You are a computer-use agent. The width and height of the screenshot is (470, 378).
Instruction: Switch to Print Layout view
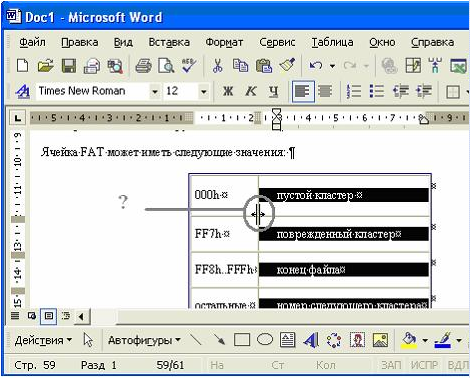click(49, 316)
